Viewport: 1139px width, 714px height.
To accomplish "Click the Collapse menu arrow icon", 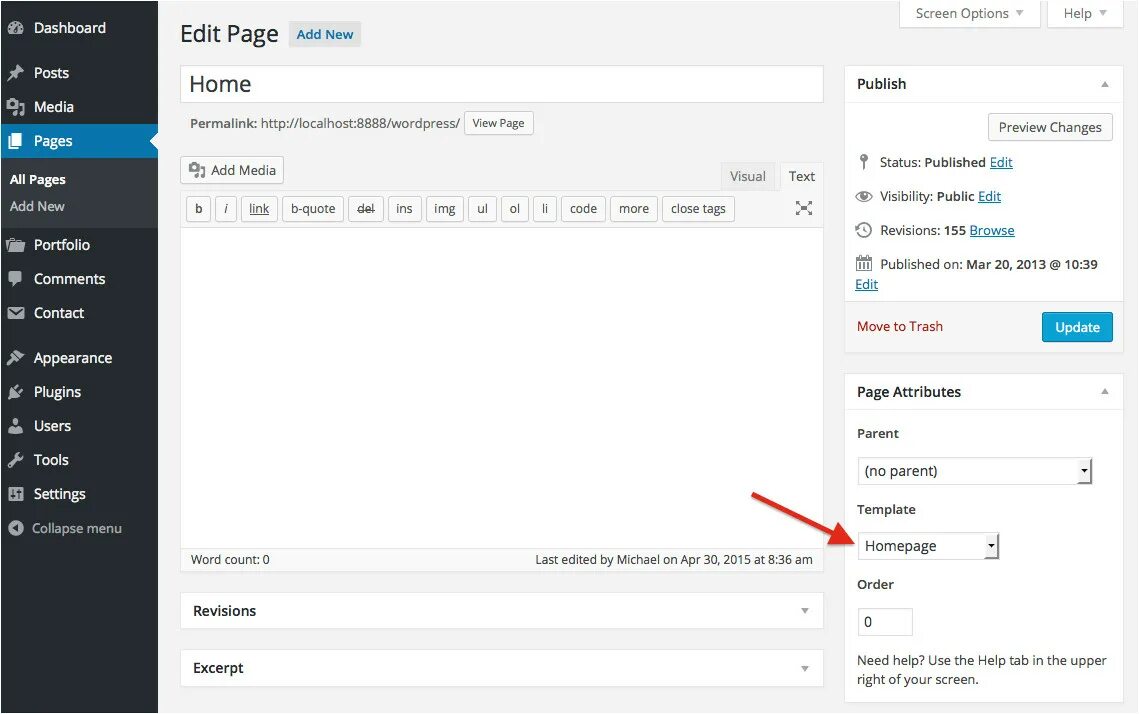I will coord(16,528).
